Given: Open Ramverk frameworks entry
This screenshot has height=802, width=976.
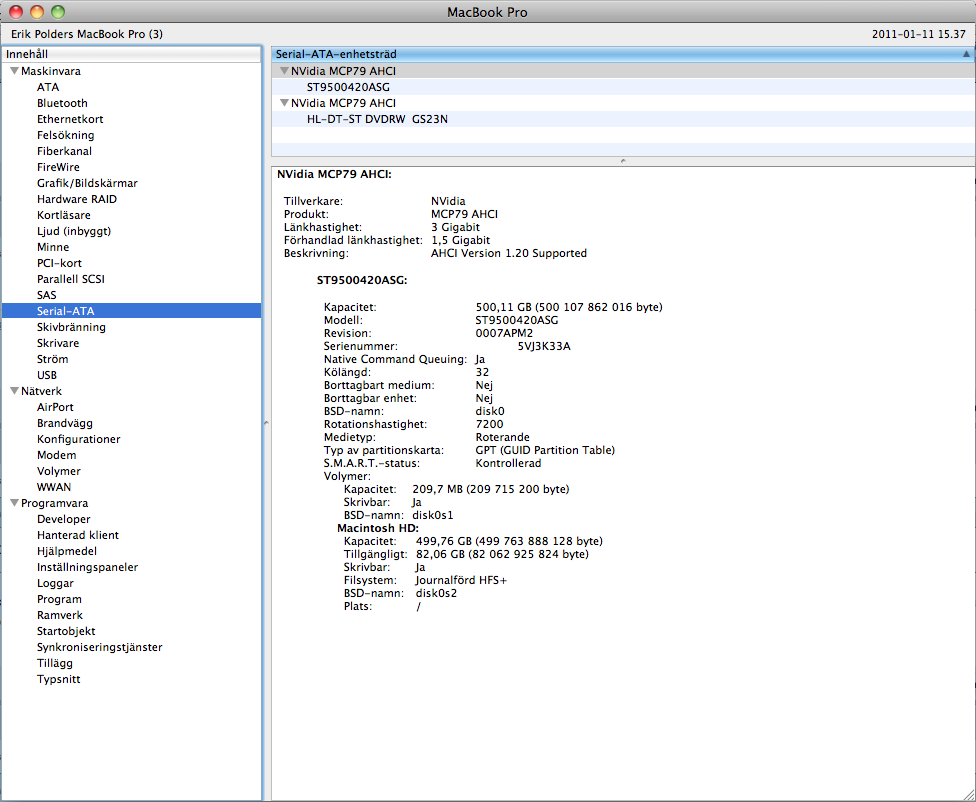Looking at the screenshot, I should tap(60, 615).
